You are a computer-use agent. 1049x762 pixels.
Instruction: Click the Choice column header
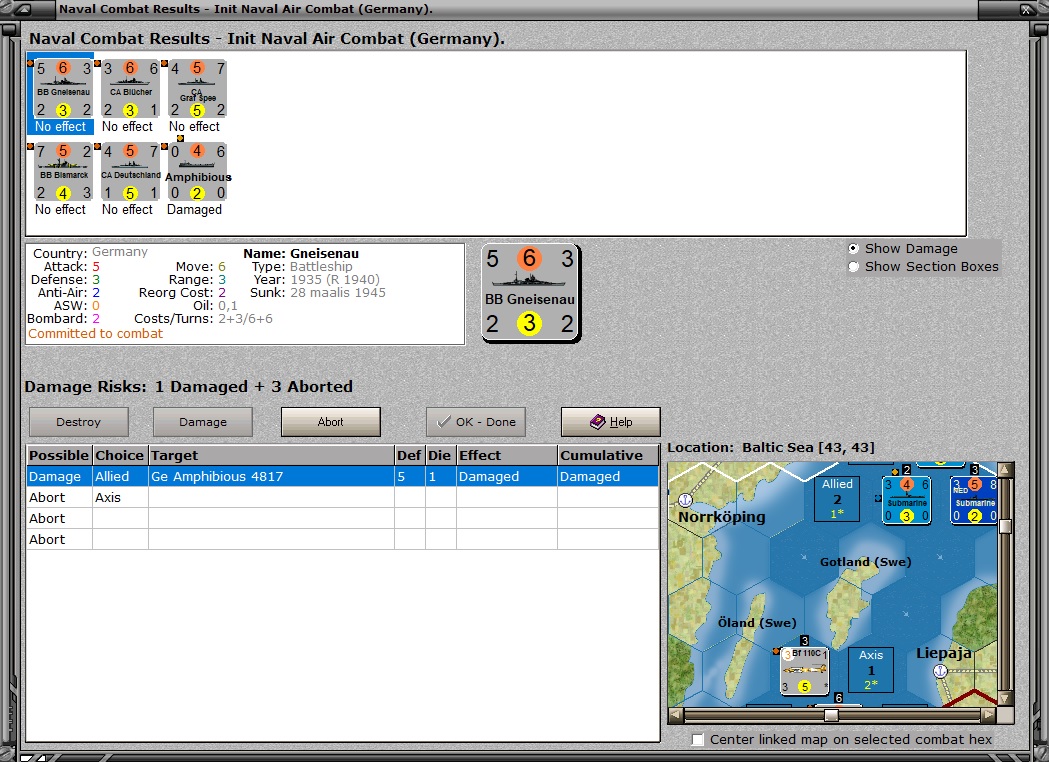[120, 456]
